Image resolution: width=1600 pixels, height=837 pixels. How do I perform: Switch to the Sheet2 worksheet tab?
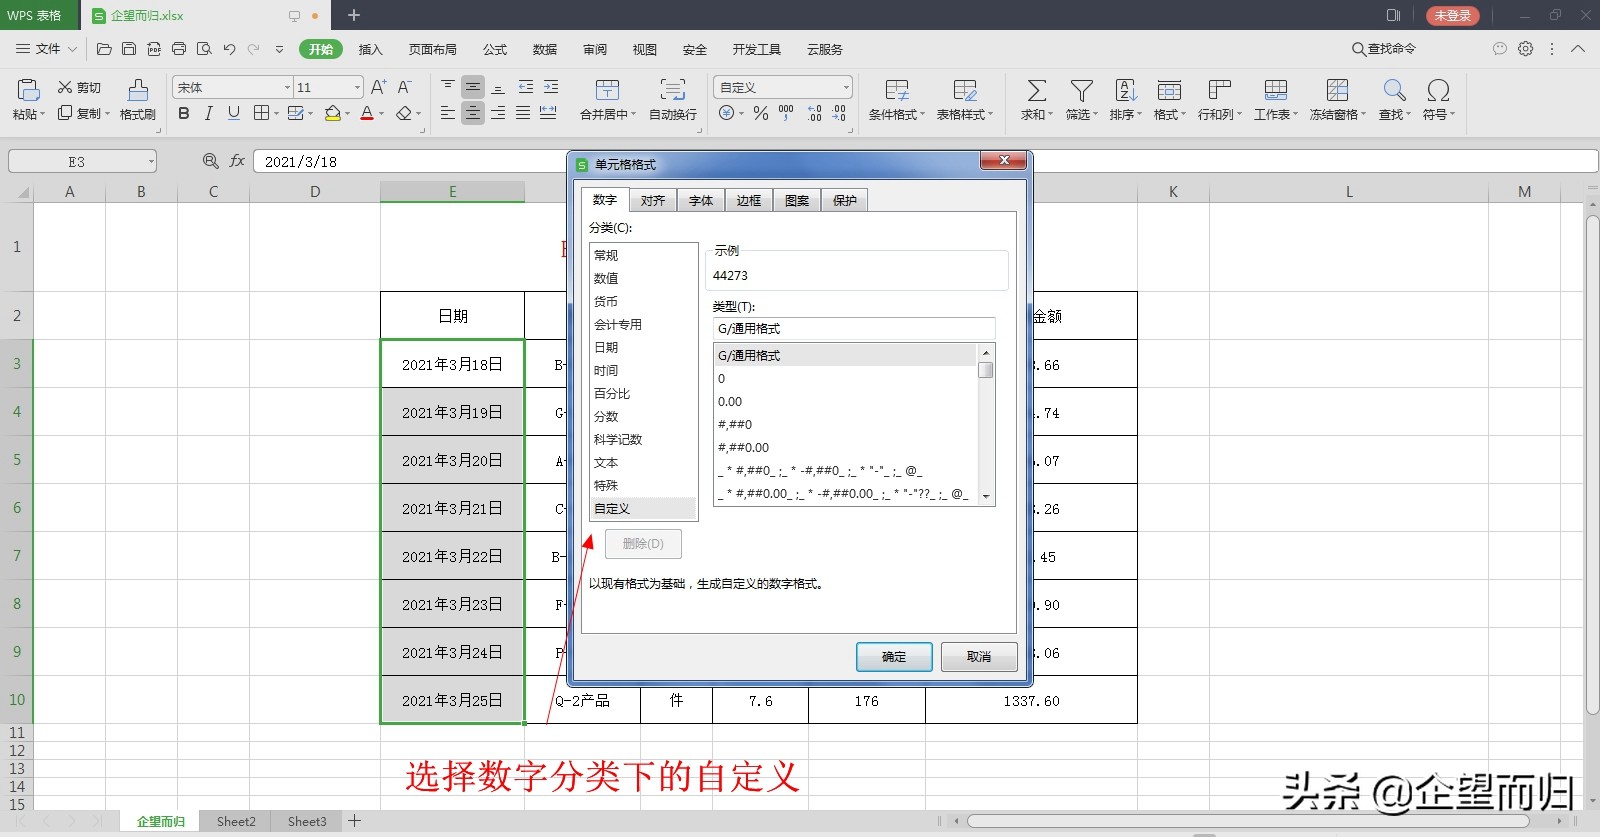click(x=236, y=821)
